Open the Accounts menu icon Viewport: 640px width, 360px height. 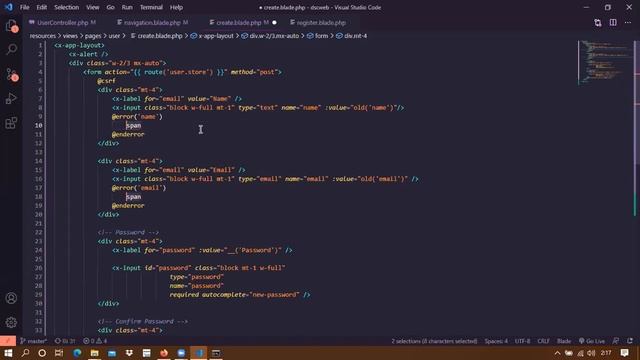pos(11,298)
